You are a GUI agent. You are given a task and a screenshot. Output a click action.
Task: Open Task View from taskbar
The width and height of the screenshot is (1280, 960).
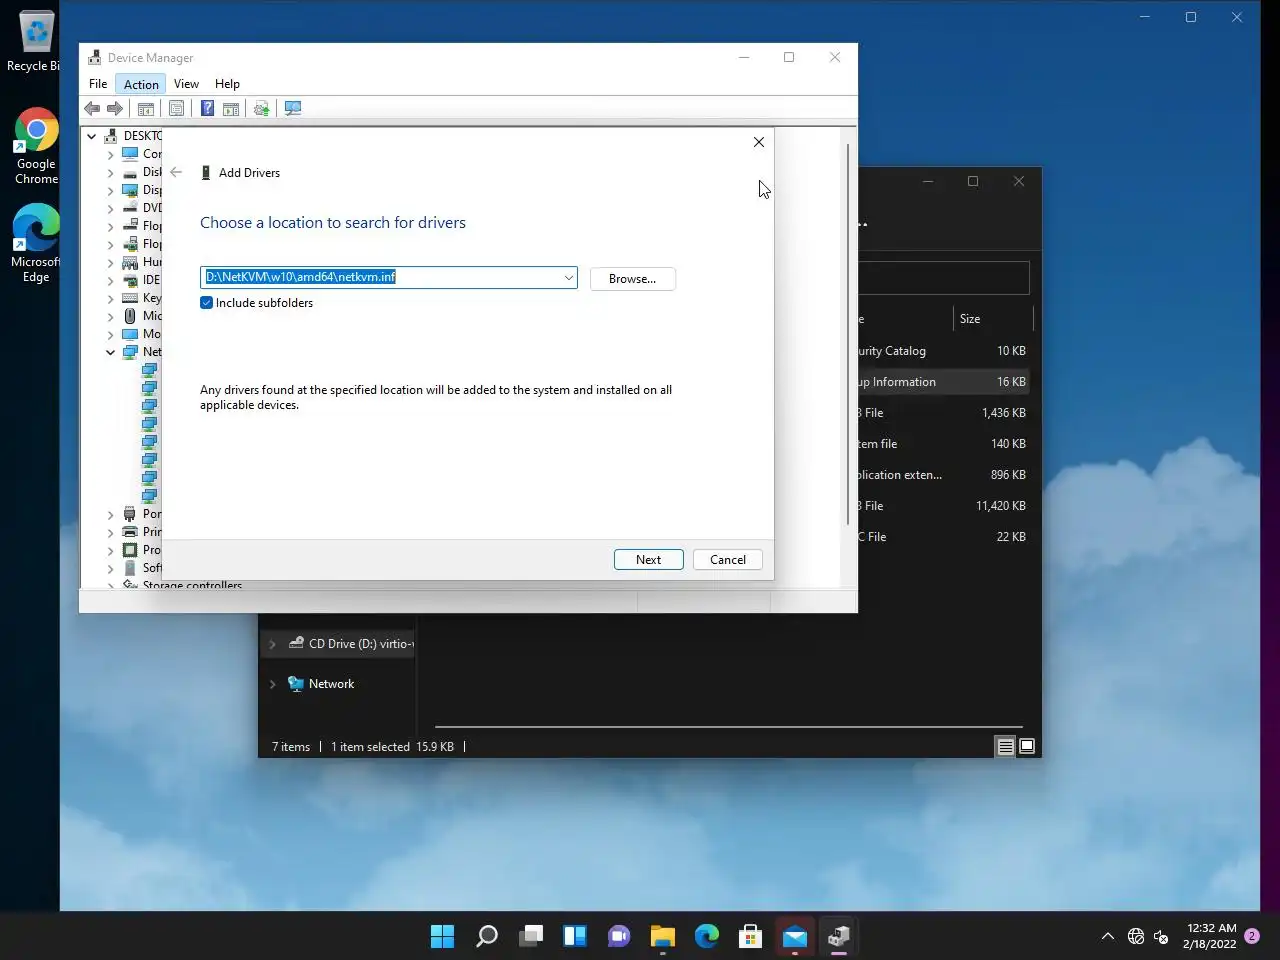(x=531, y=936)
